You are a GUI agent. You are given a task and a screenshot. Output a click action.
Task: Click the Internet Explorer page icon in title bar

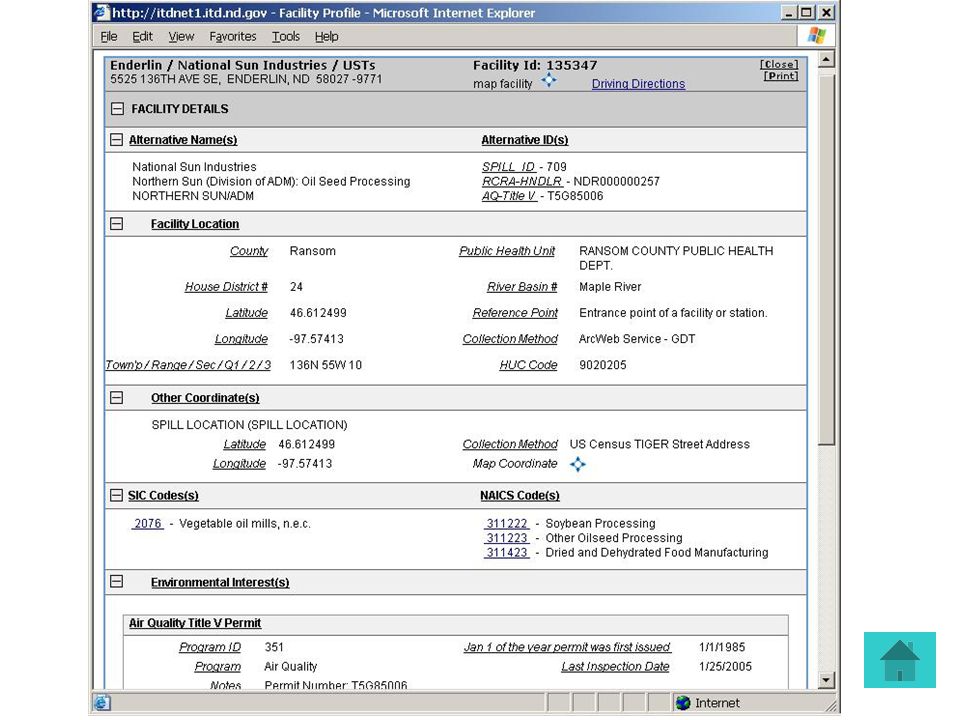coord(102,12)
